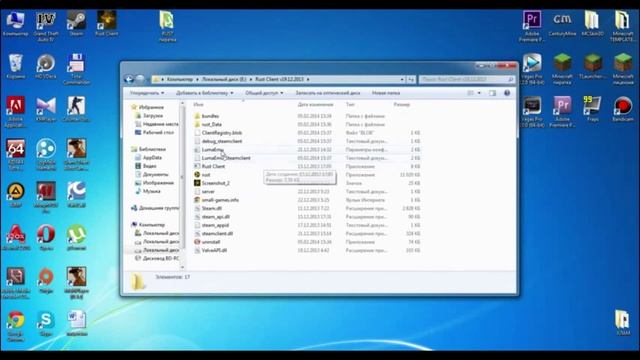This screenshot has width=640, height=360.
Task: Select Изображения library in navigation pane
Action: tap(155, 183)
